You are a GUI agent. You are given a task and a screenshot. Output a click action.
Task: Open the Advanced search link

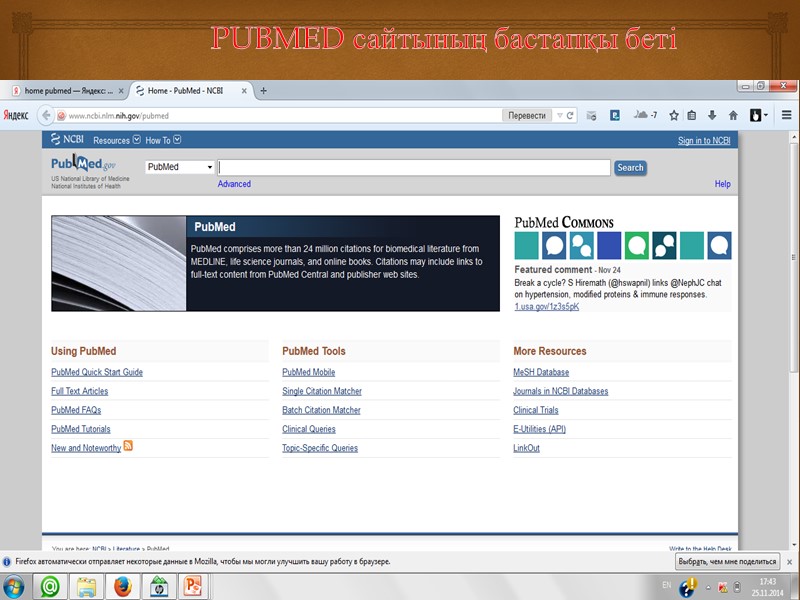pyautogui.click(x=234, y=184)
